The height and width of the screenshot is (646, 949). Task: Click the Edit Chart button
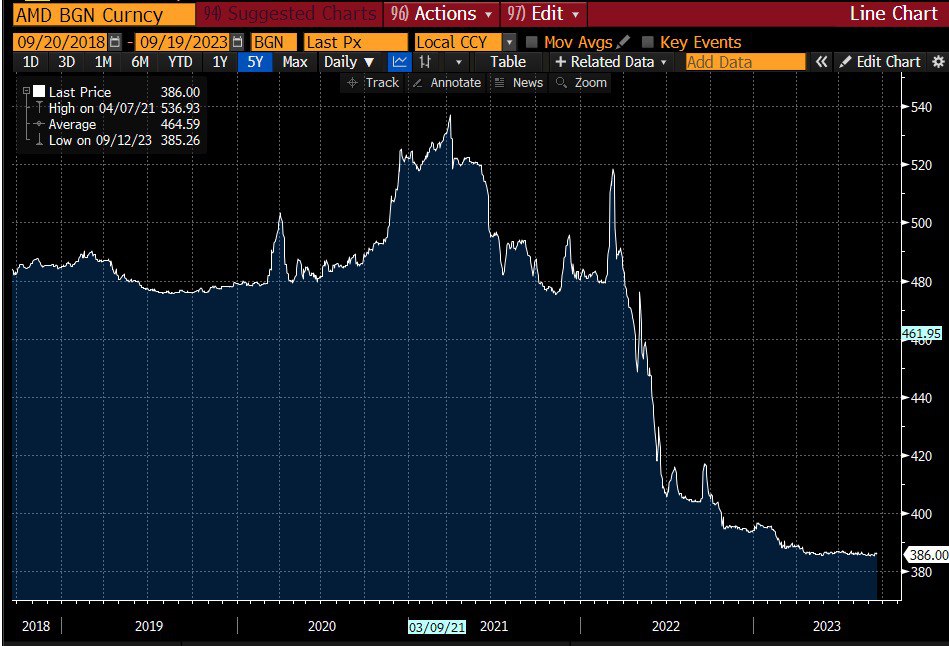click(880, 62)
